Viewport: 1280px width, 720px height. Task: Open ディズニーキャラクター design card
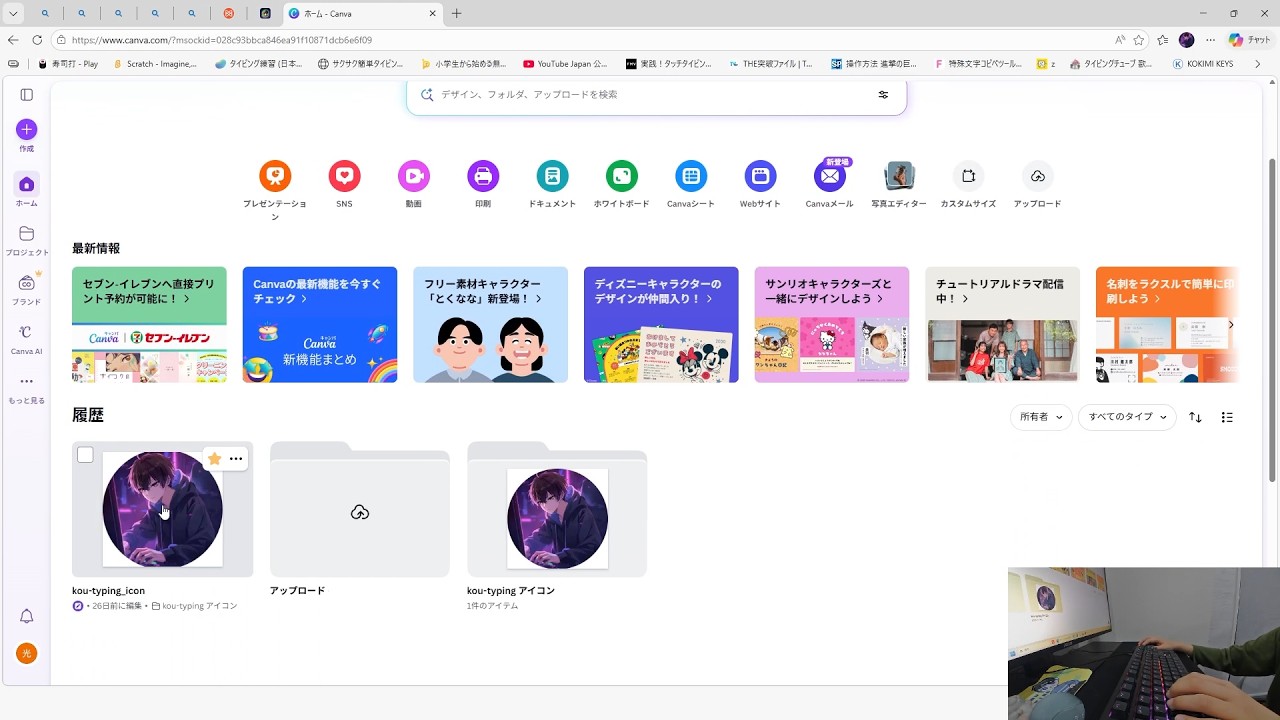[x=661, y=324]
